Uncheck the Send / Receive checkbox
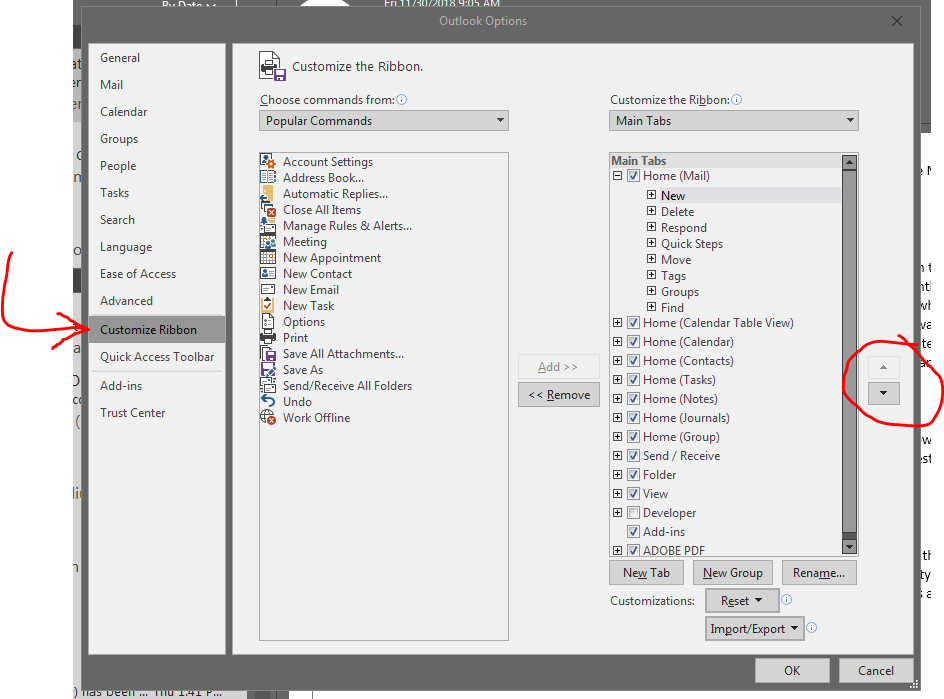Image resolution: width=944 pixels, height=699 pixels. tap(633, 456)
